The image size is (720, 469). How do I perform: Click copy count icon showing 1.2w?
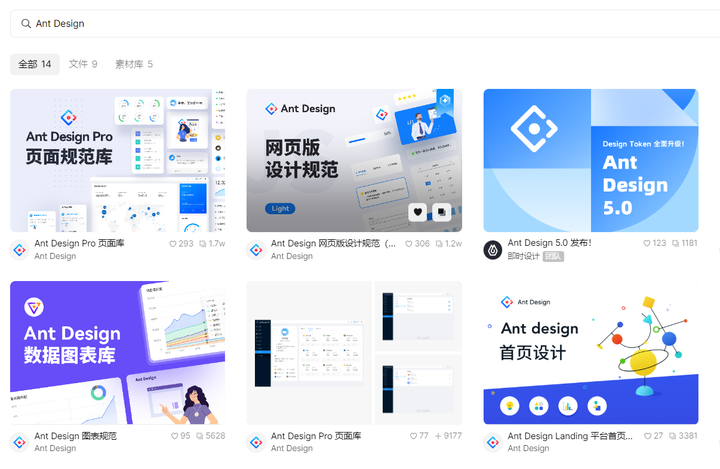click(439, 244)
